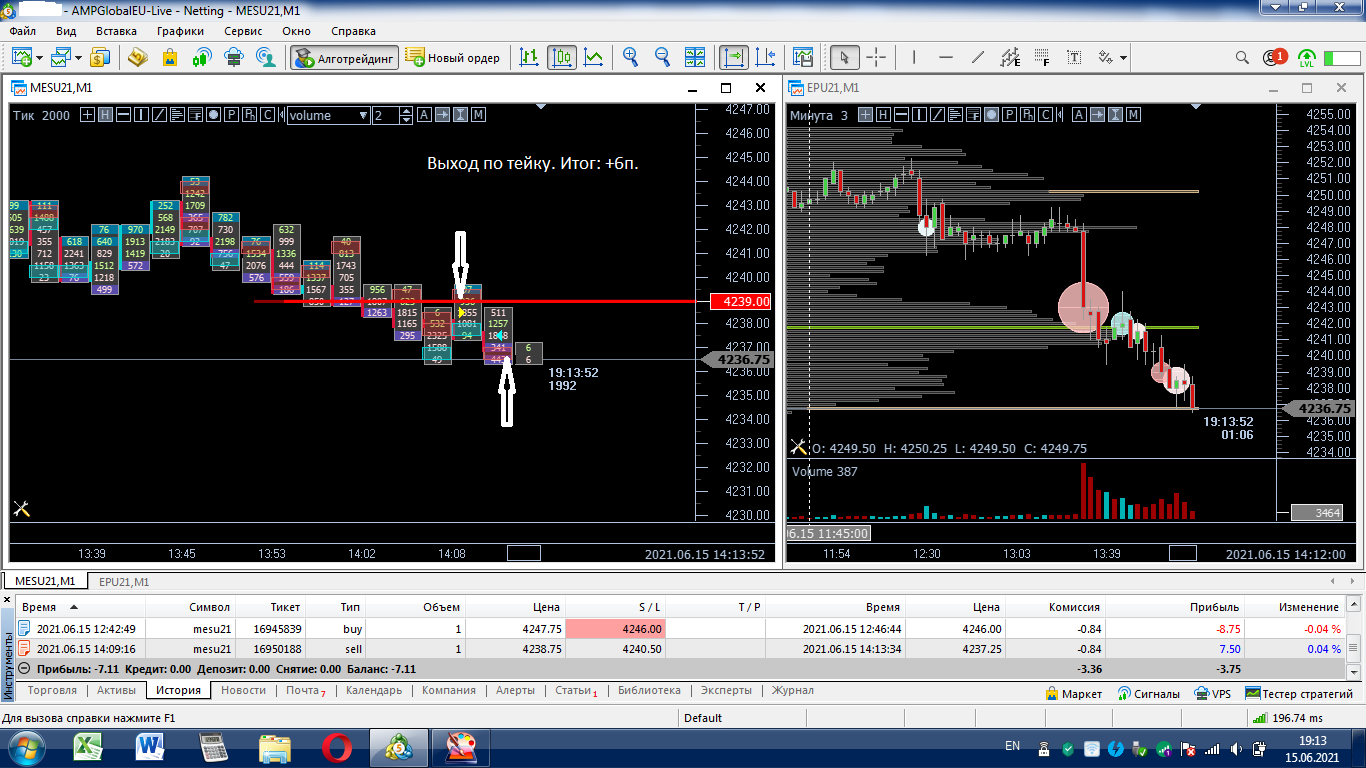1366x768 pixels.
Task: Click the M button in EPU21 chart toolbar
Action: click(1133, 115)
